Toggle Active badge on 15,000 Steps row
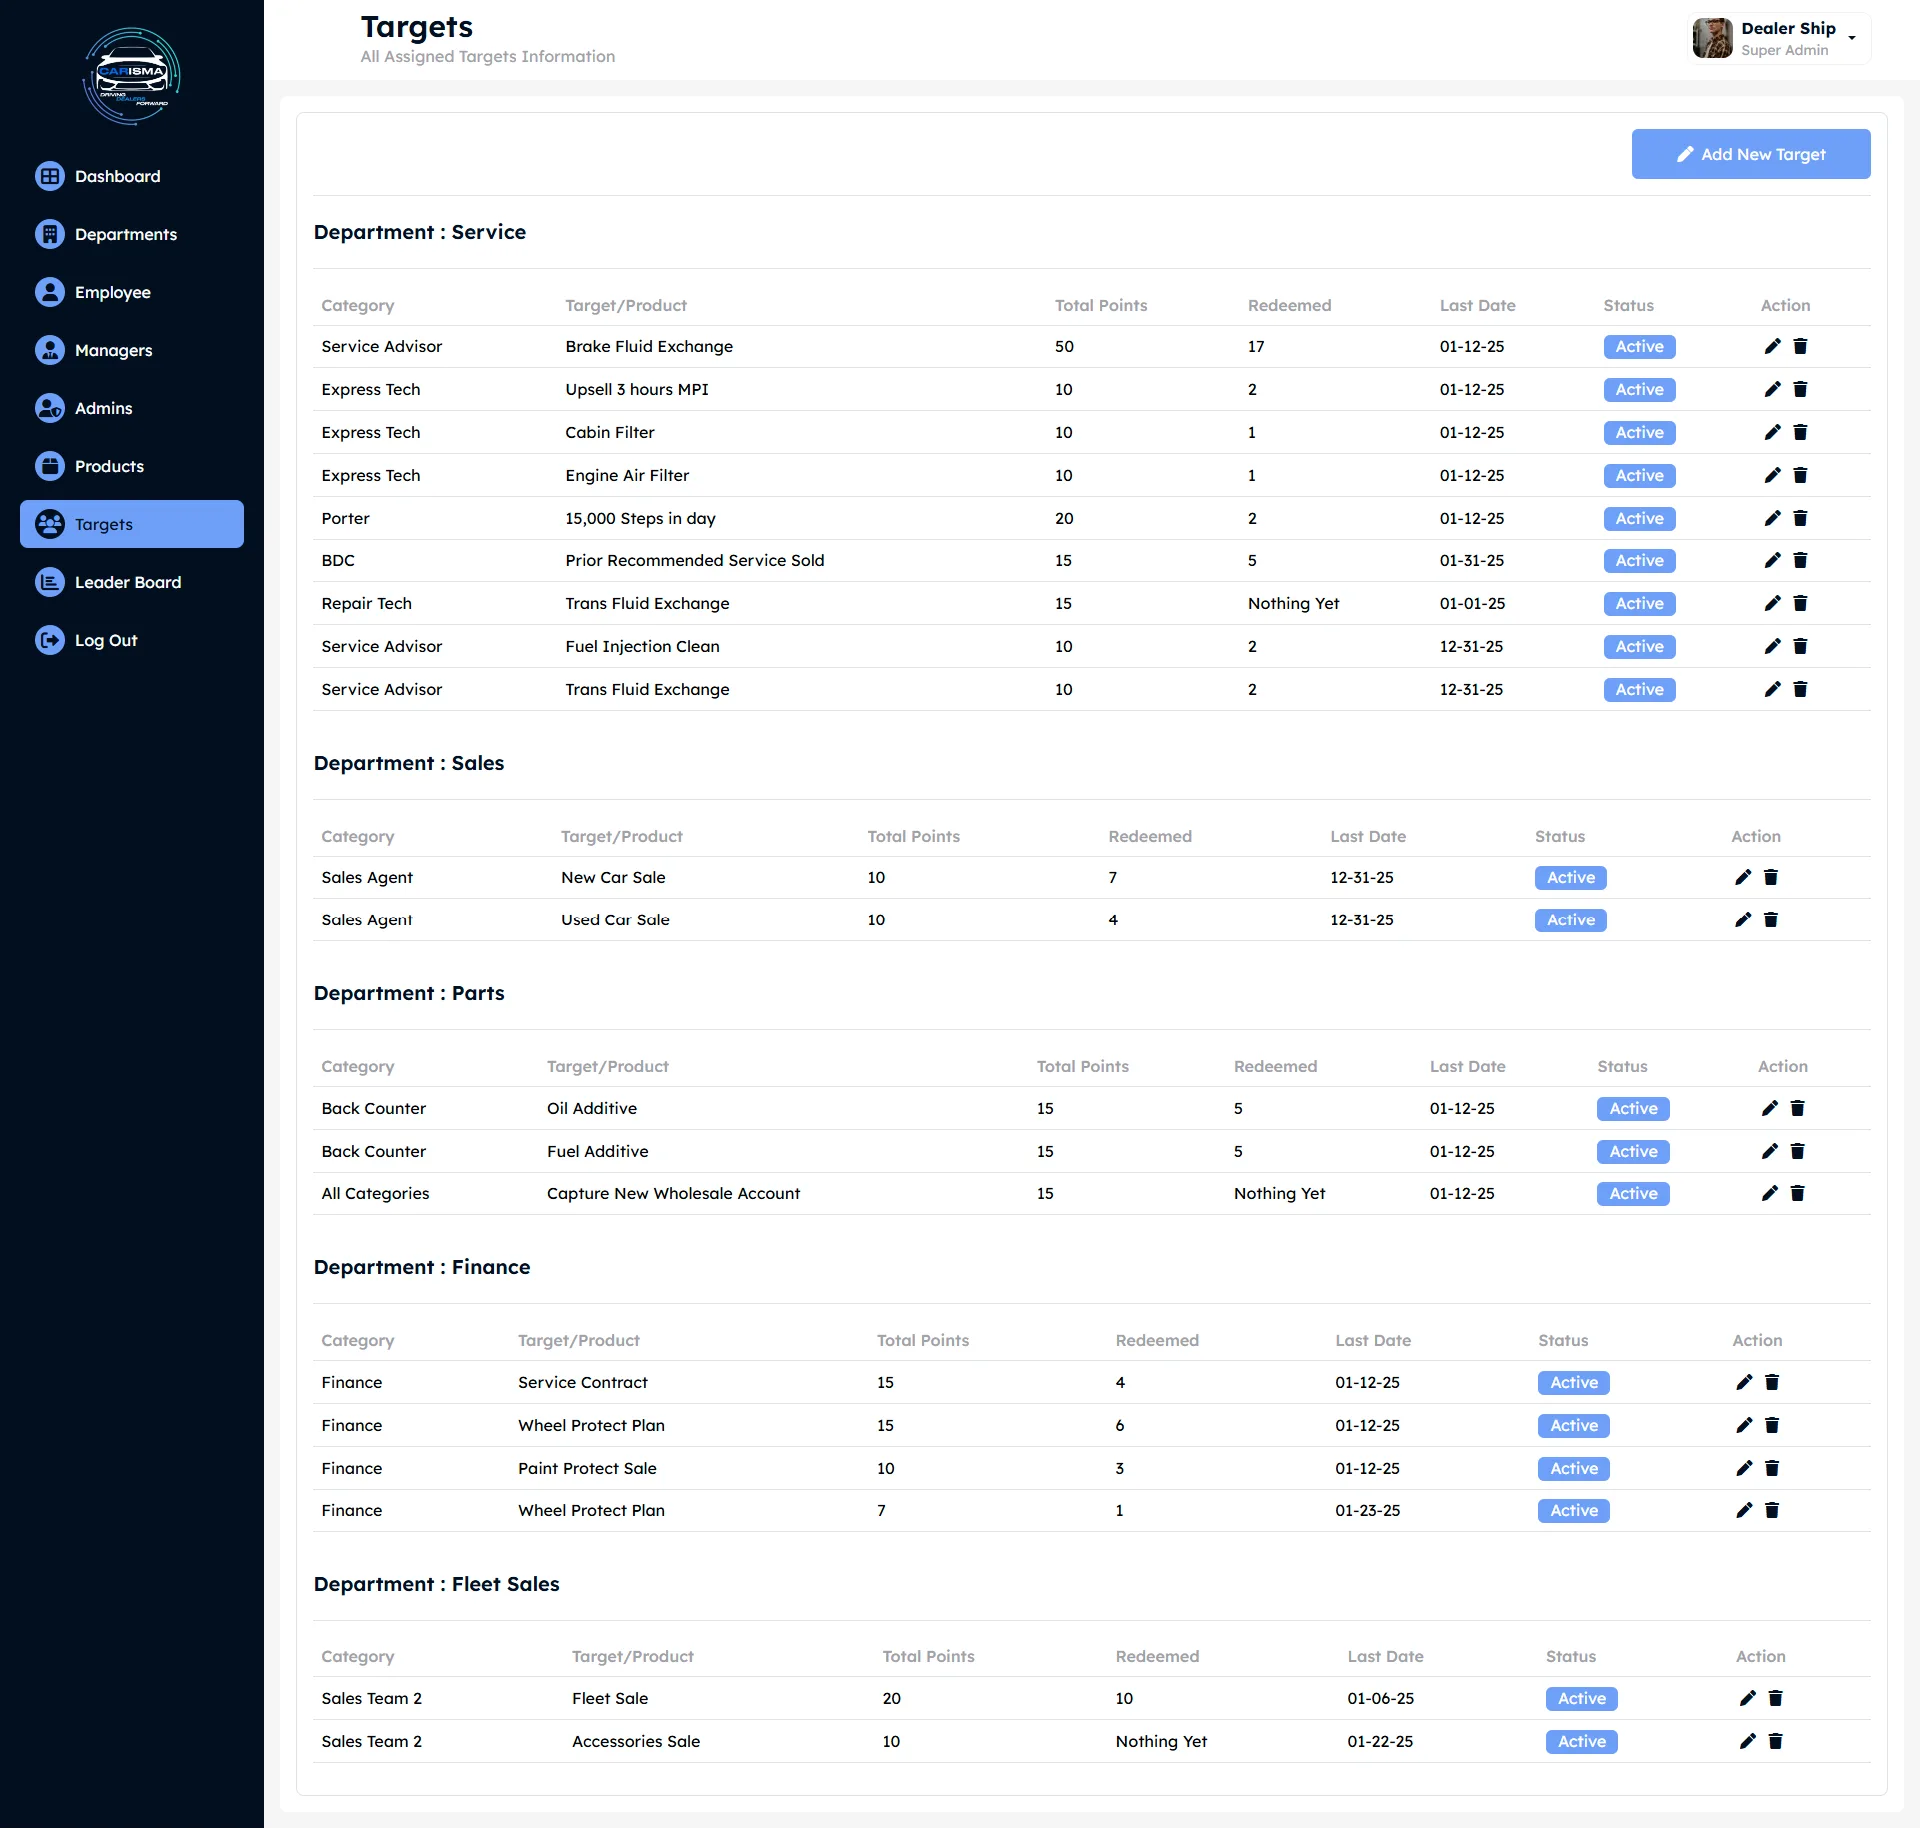Image resolution: width=1920 pixels, height=1830 pixels. [1639, 518]
